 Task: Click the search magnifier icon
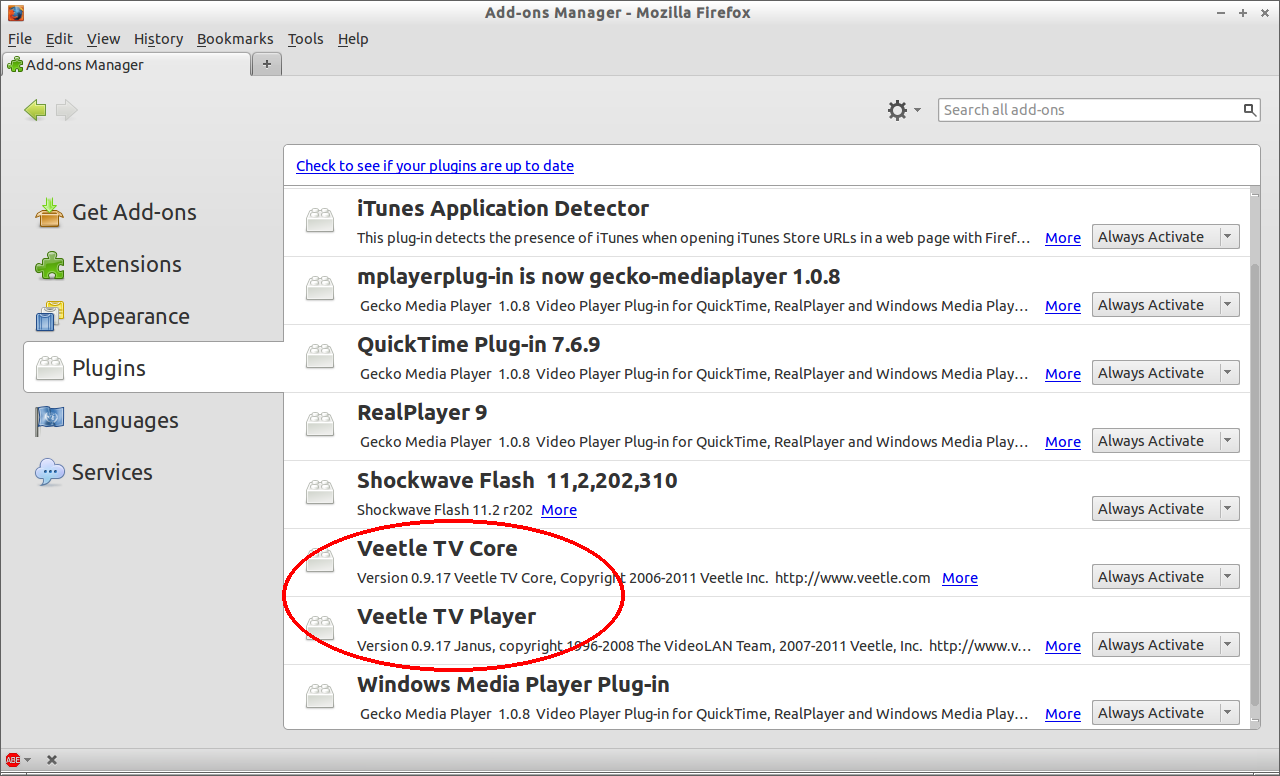[1249, 110]
